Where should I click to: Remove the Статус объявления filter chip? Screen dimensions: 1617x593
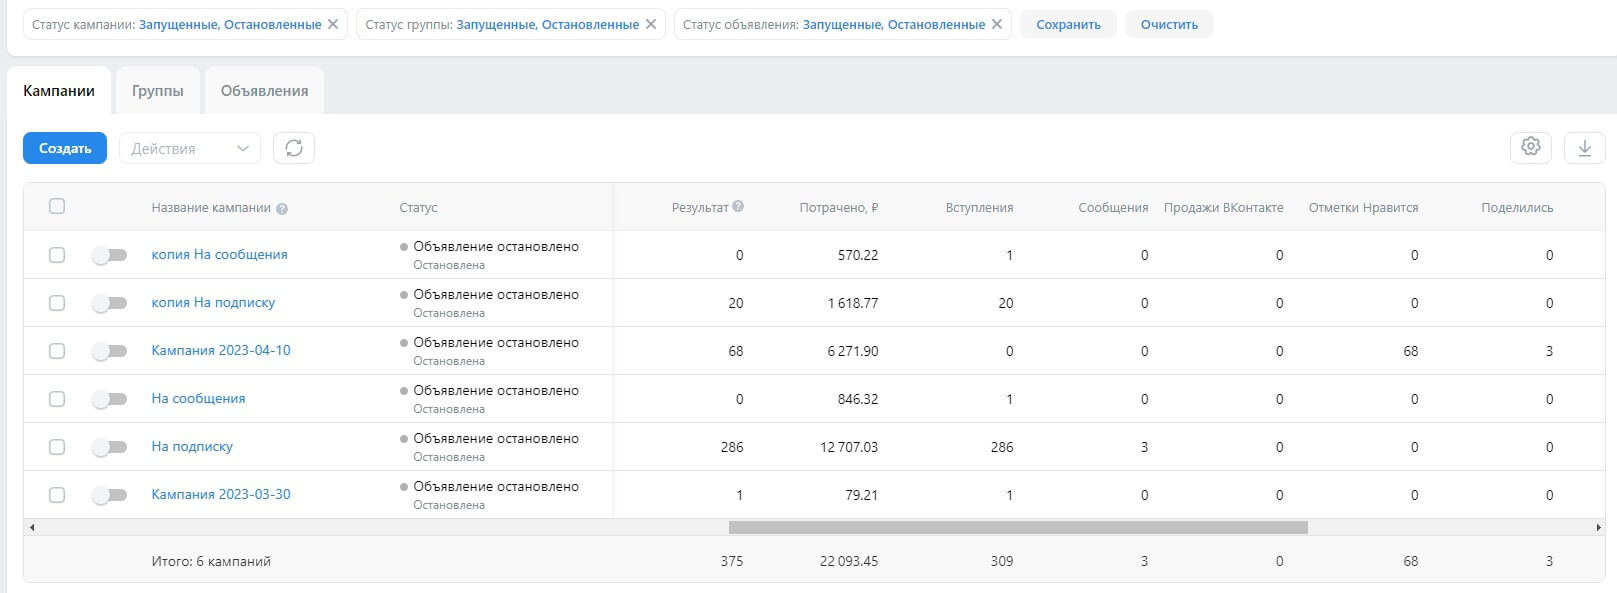coord(997,24)
